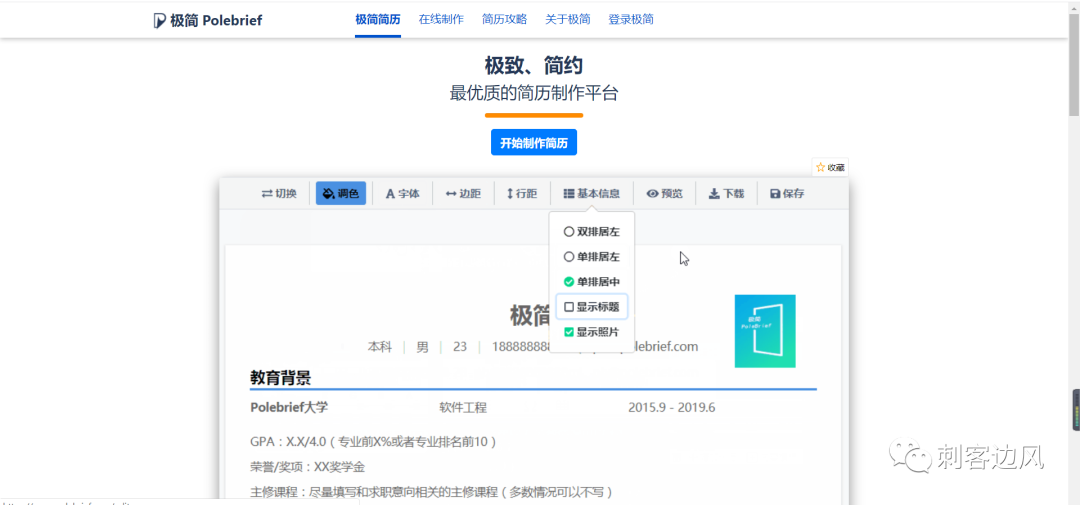Click the dark side widget on right edge

1075,411
